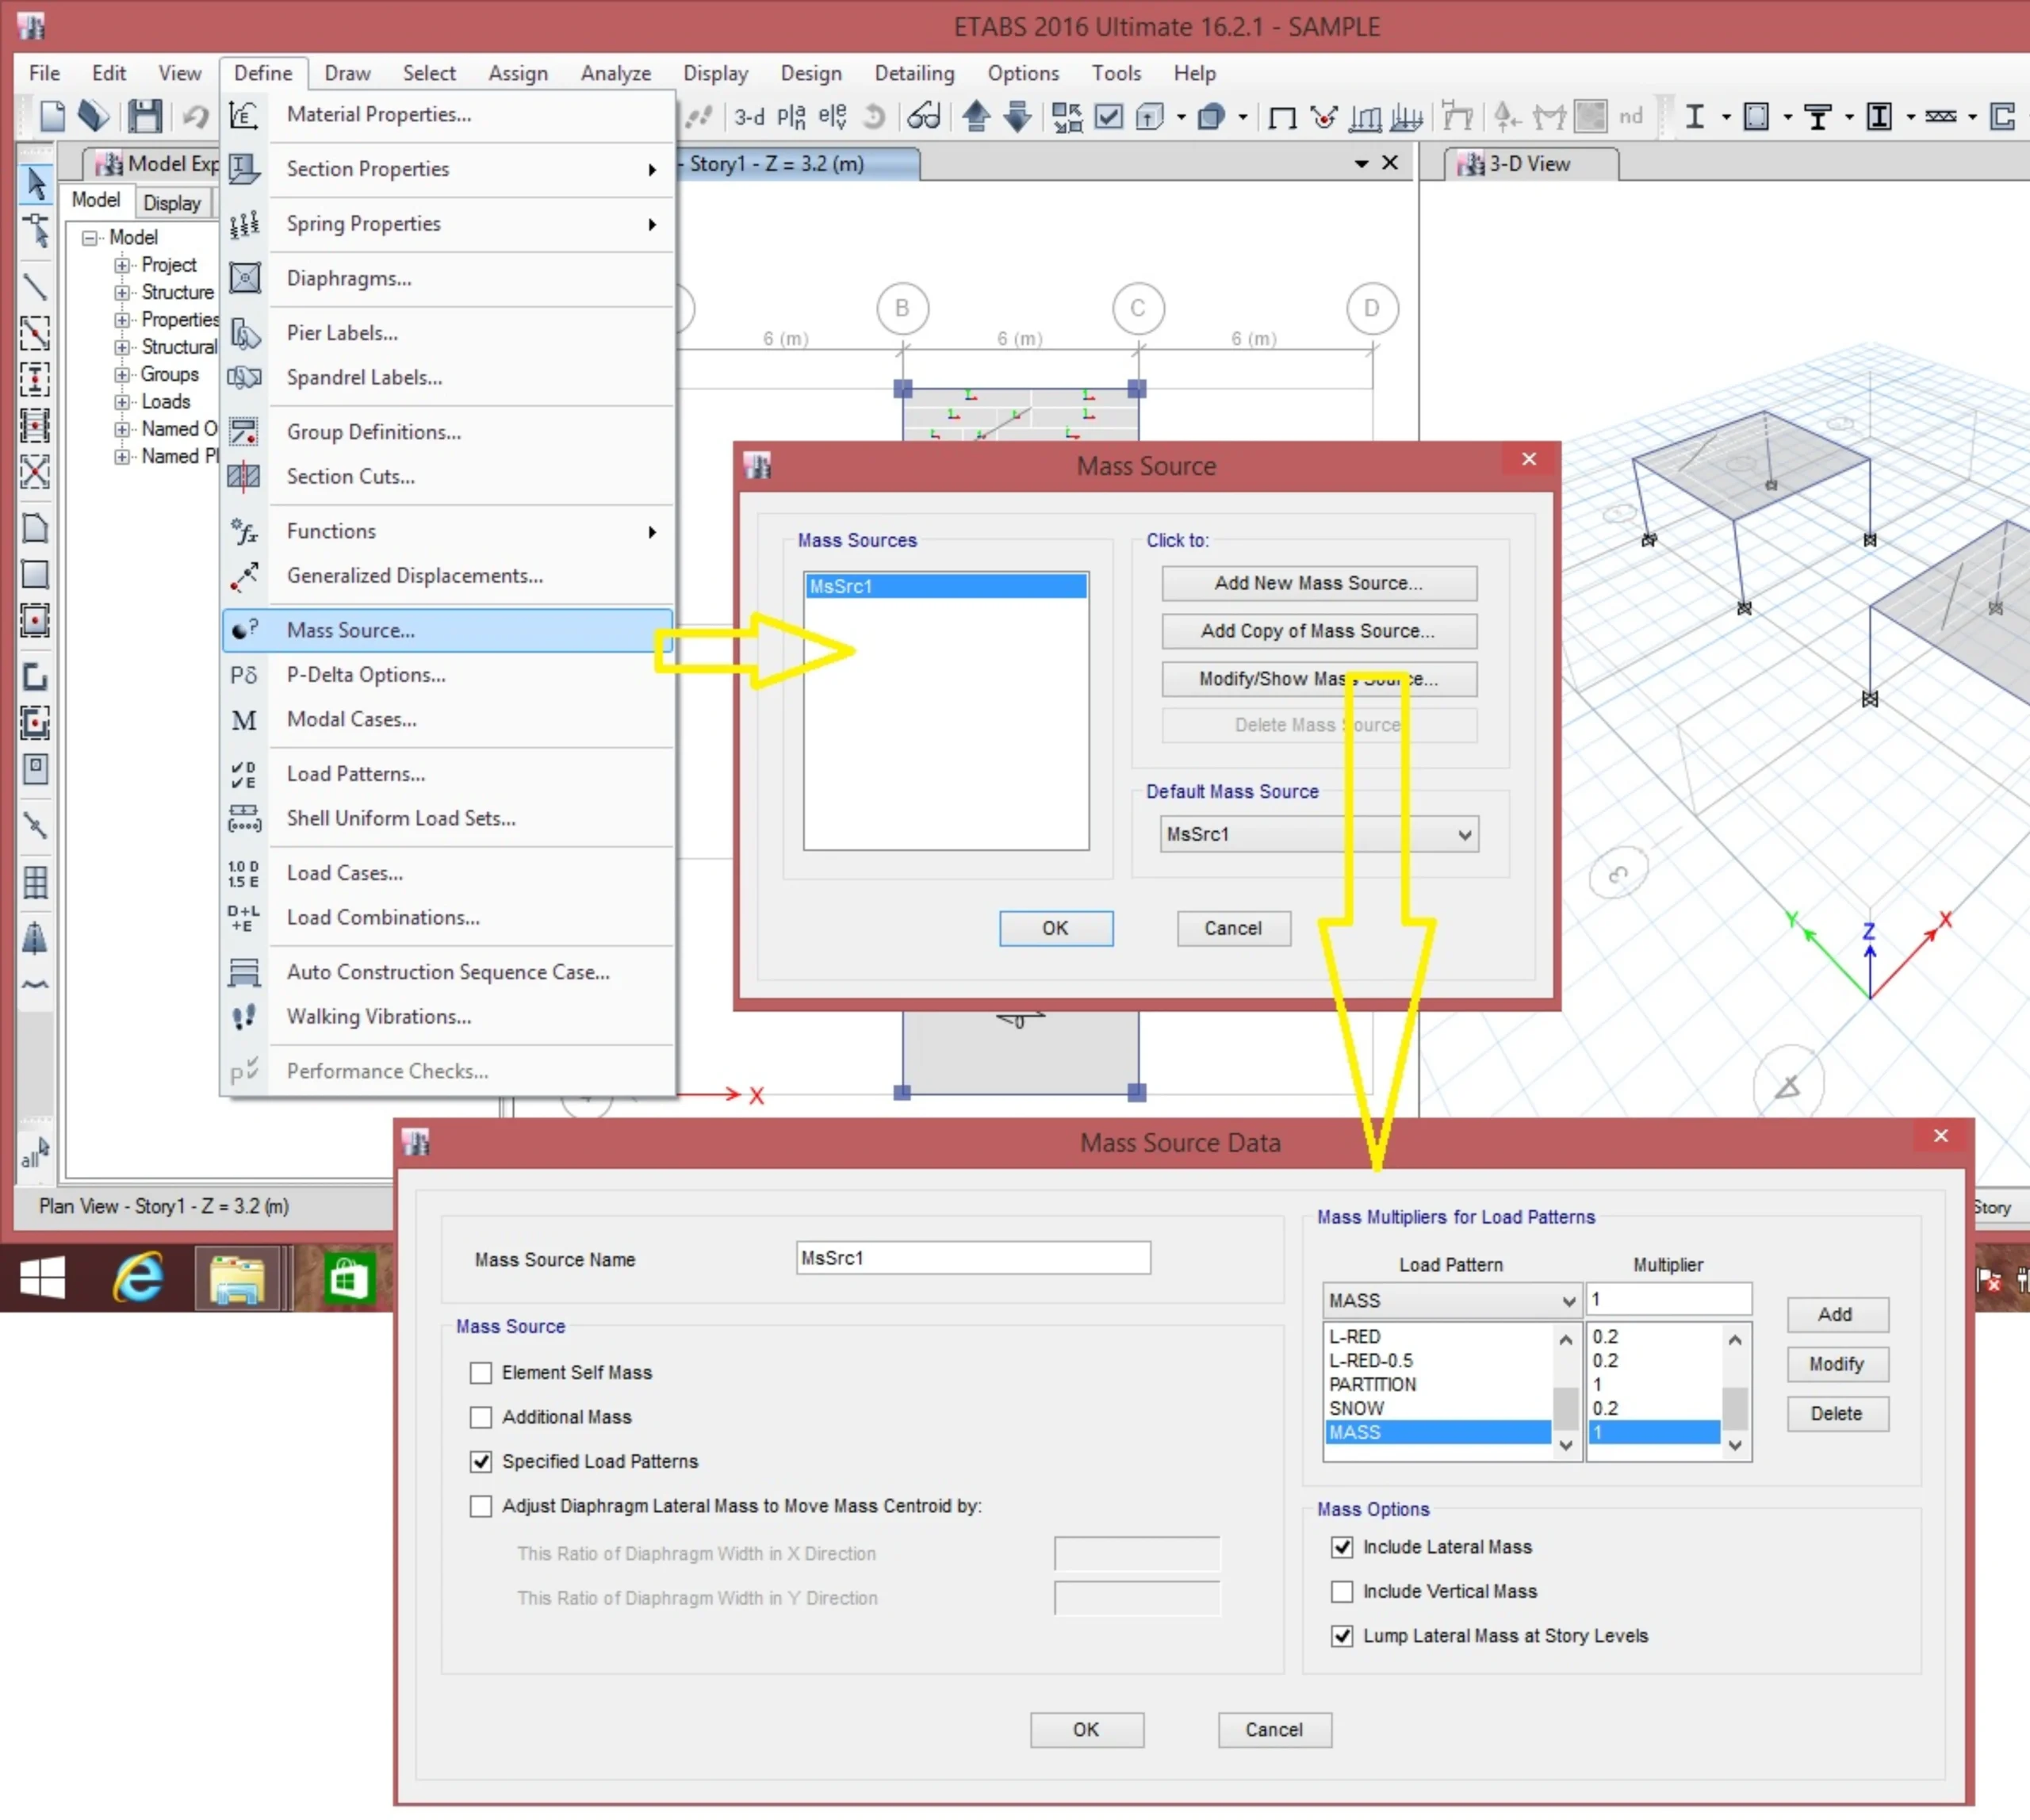The width and height of the screenshot is (2030, 1820).
Task: Open the Analyze menu
Action: (x=615, y=73)
